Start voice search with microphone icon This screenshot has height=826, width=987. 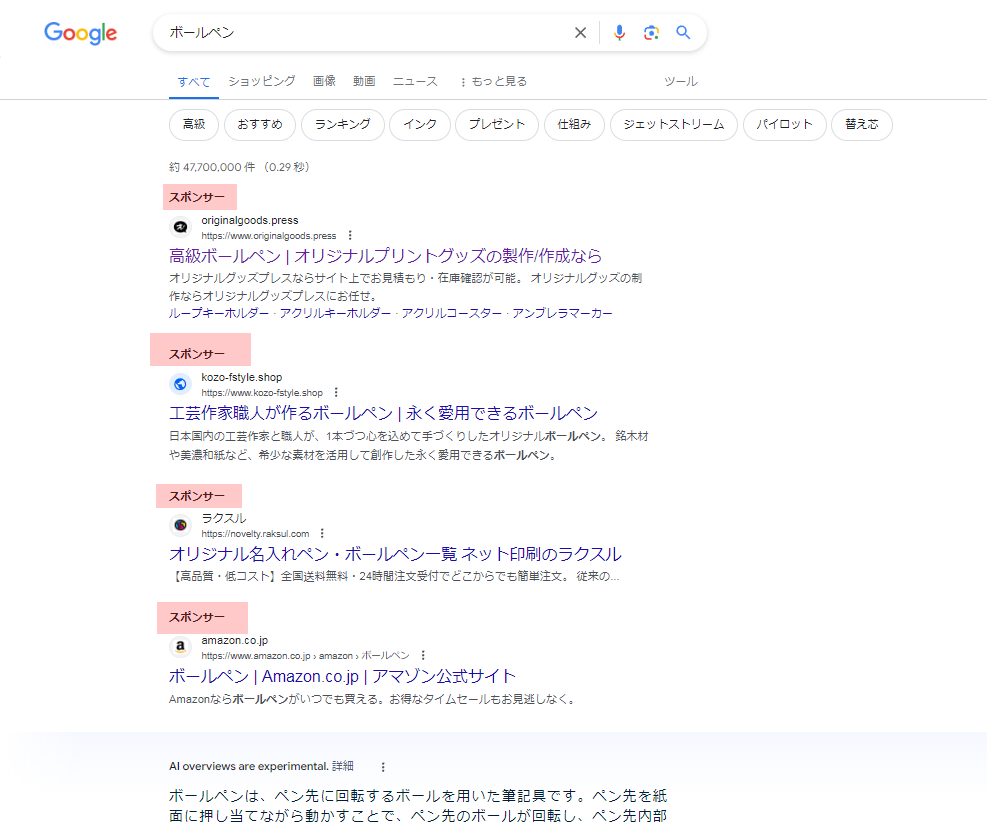(x=619, y=33)
